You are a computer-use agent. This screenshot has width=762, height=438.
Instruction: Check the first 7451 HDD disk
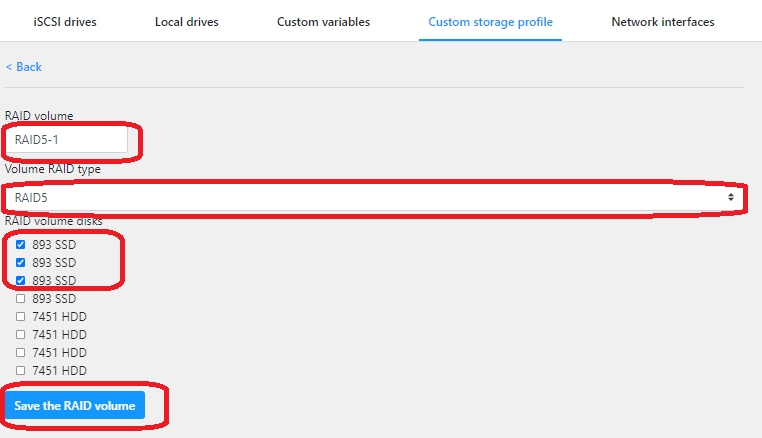[21, 316]
